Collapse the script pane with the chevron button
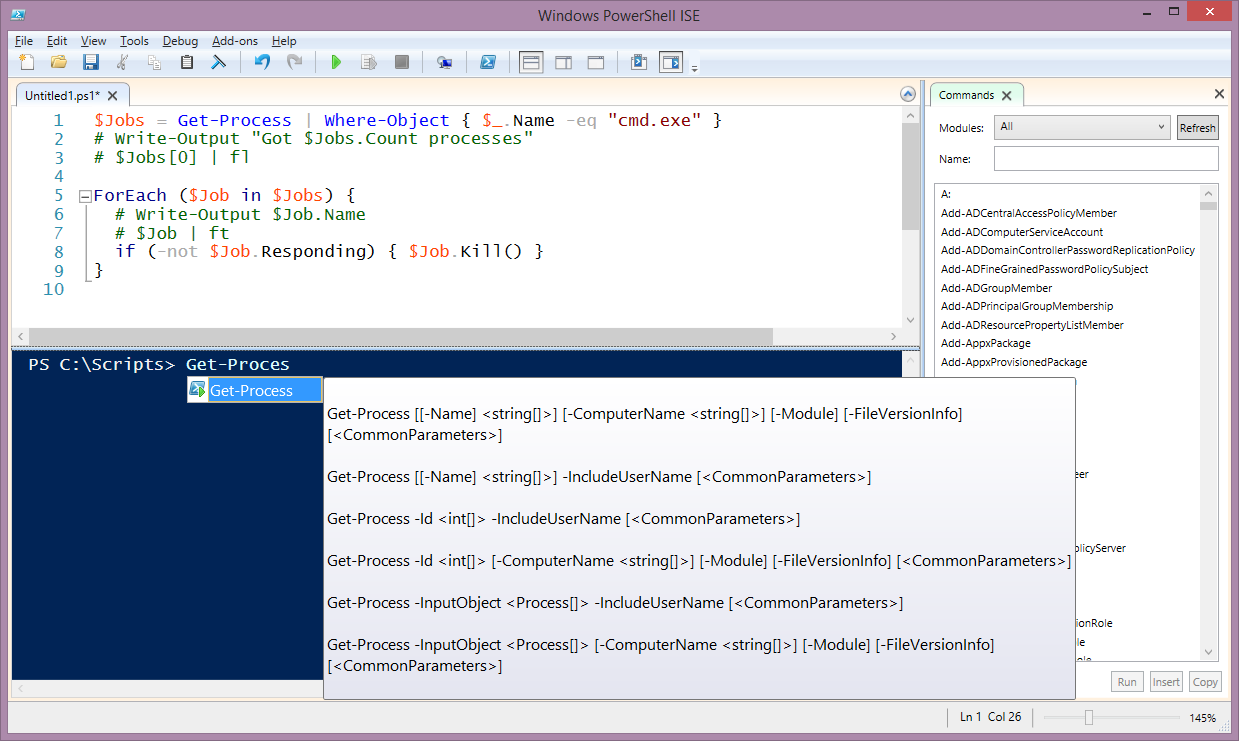 (908, 94)
